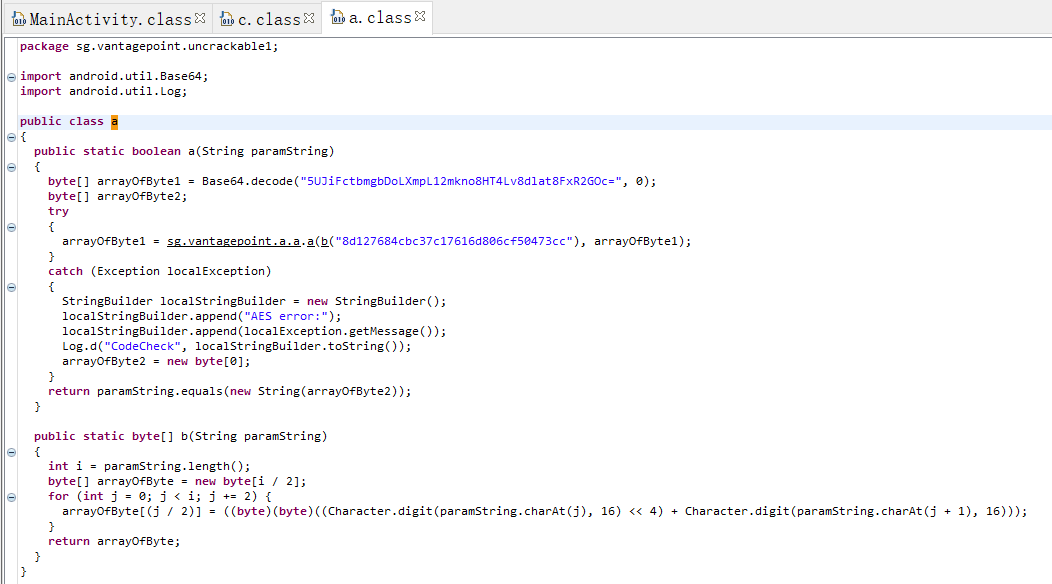The width and height of the screenshot is (1052, 584).
Task: Click the int i = paramString.length() line
Action: point(149,467)
